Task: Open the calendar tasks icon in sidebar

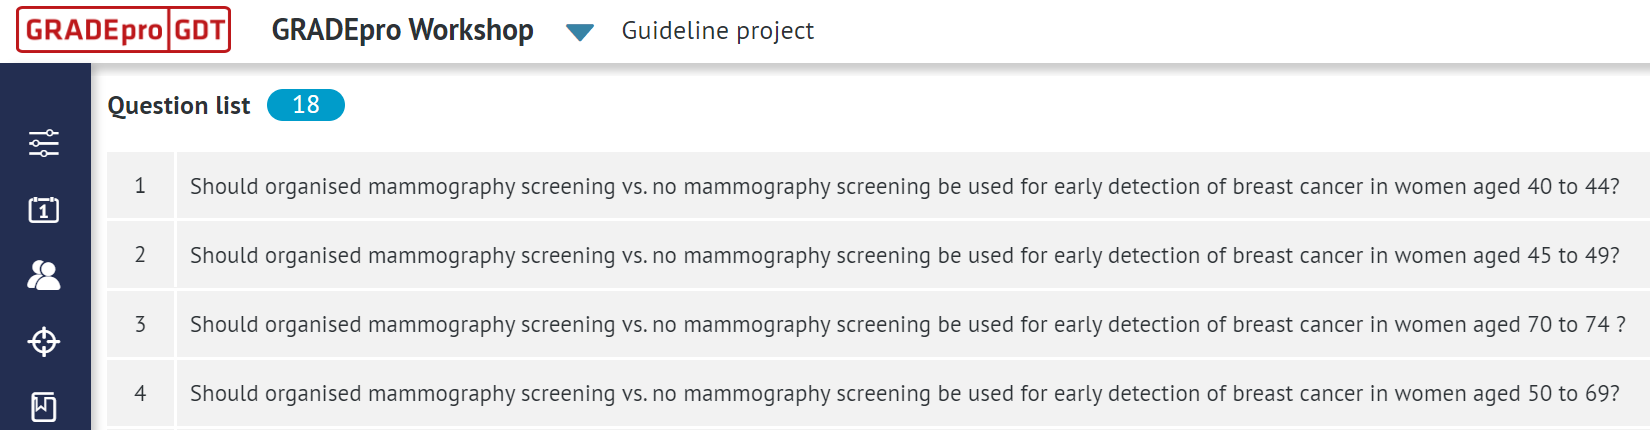Action: [44, 210]
